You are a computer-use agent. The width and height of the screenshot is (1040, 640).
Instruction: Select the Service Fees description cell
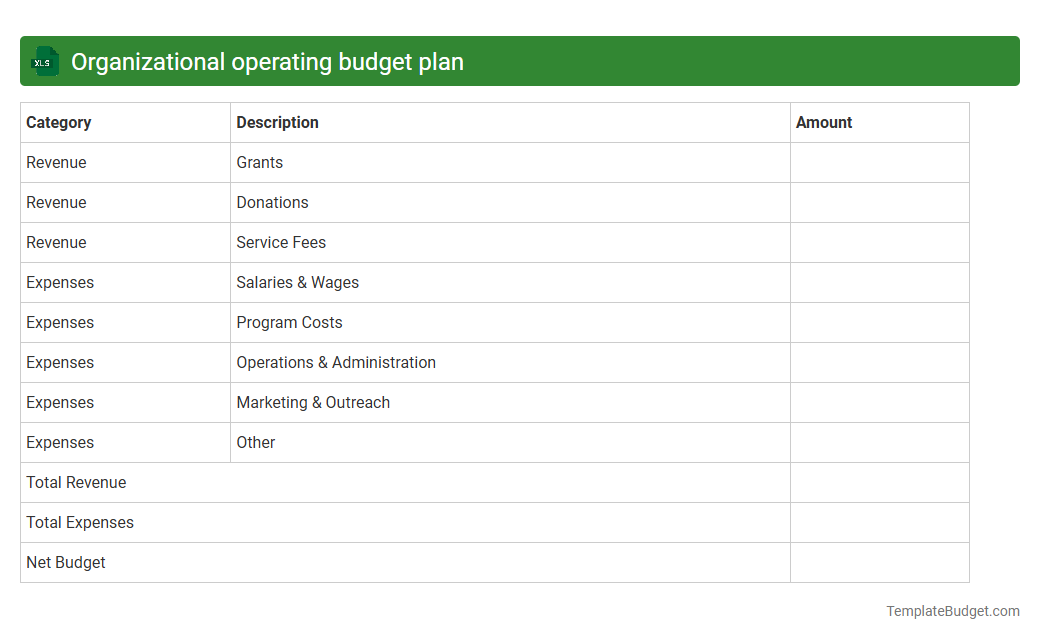pos(281,242)
